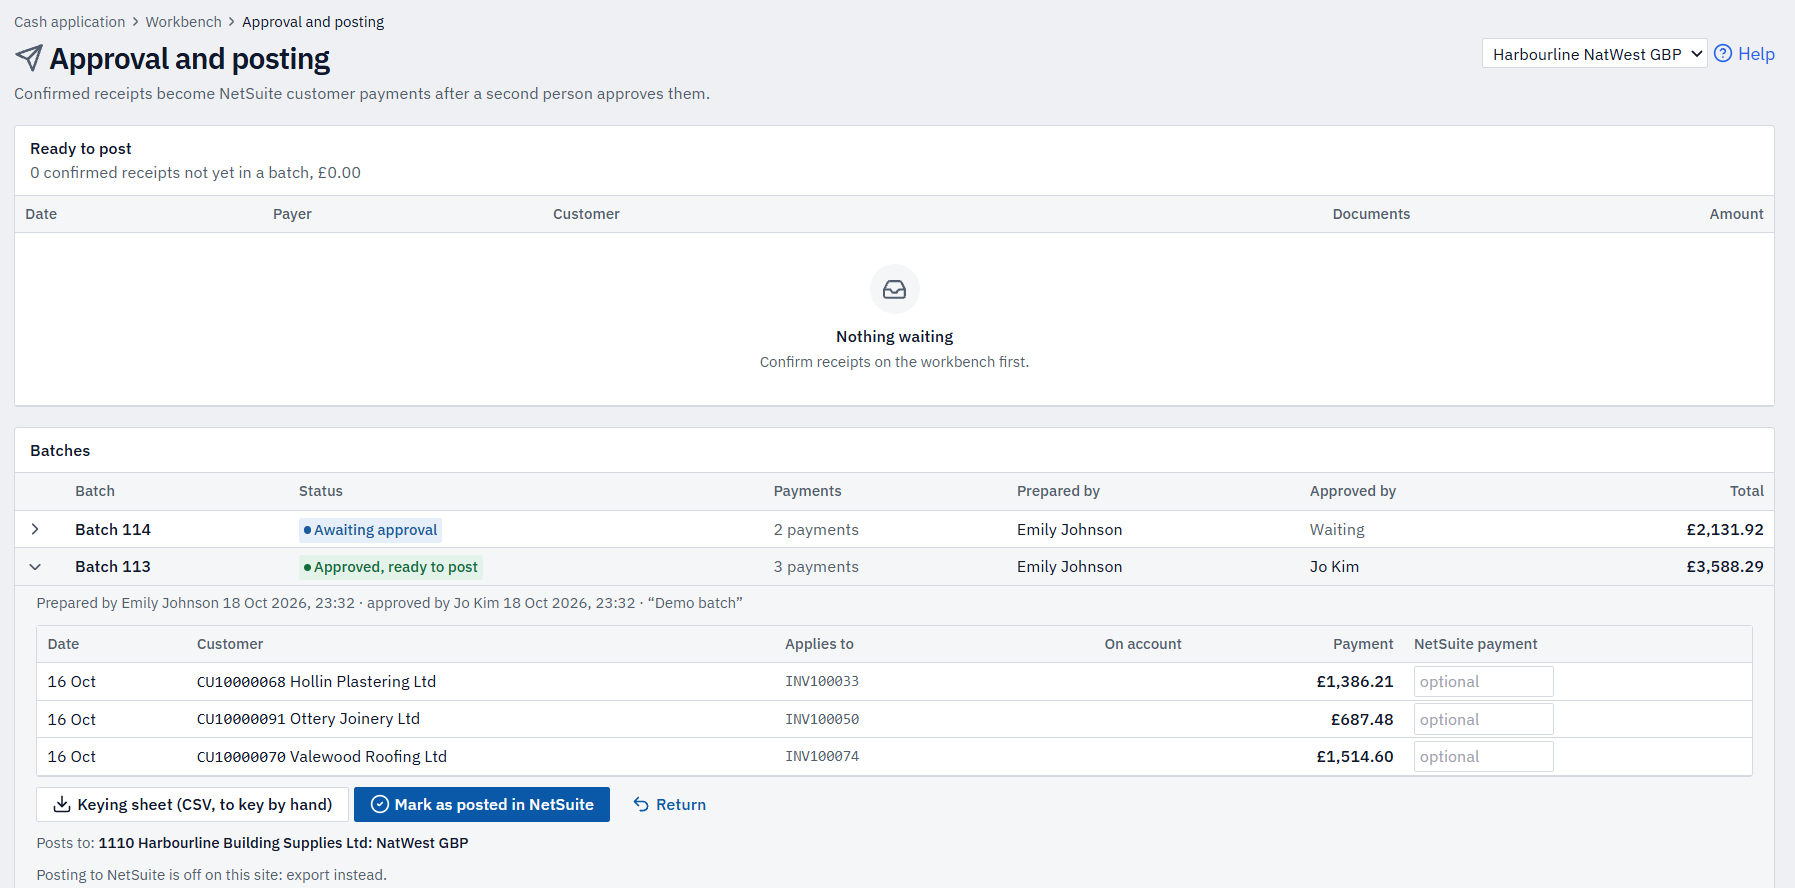The image size is (1795, 888).
Task: Click invoice INV100033
Action: click(x=822, y=682)
